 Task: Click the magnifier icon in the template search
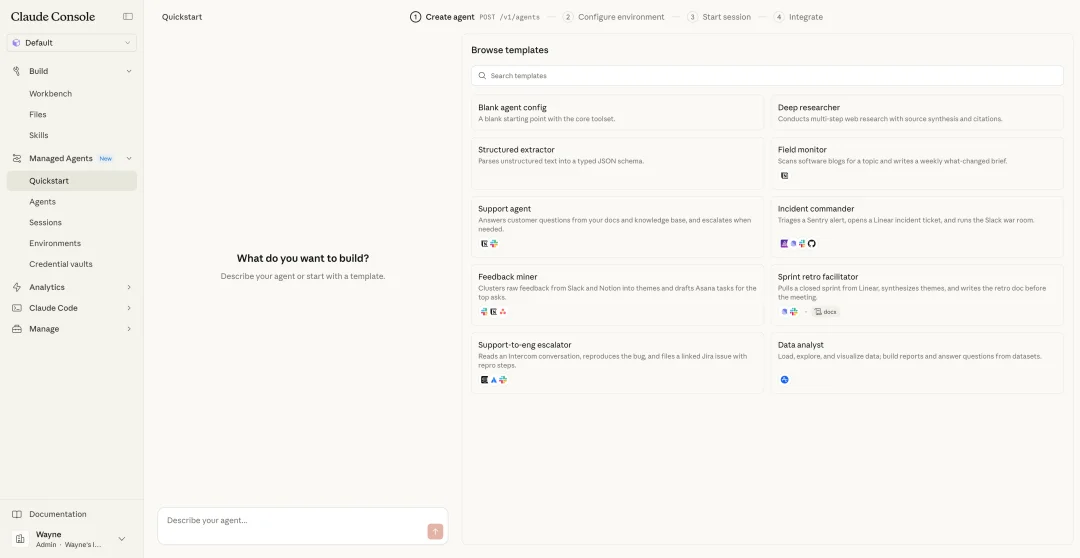pos(482,76)
